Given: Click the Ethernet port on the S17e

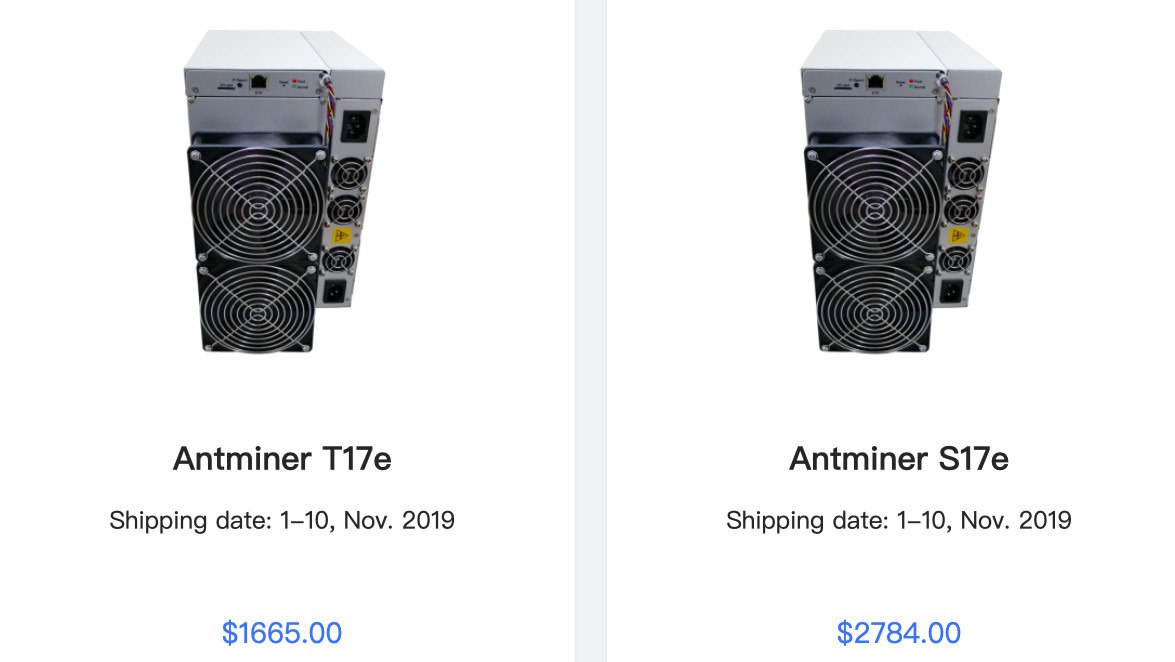Looking at the screenshot, I should coord(877,78).
